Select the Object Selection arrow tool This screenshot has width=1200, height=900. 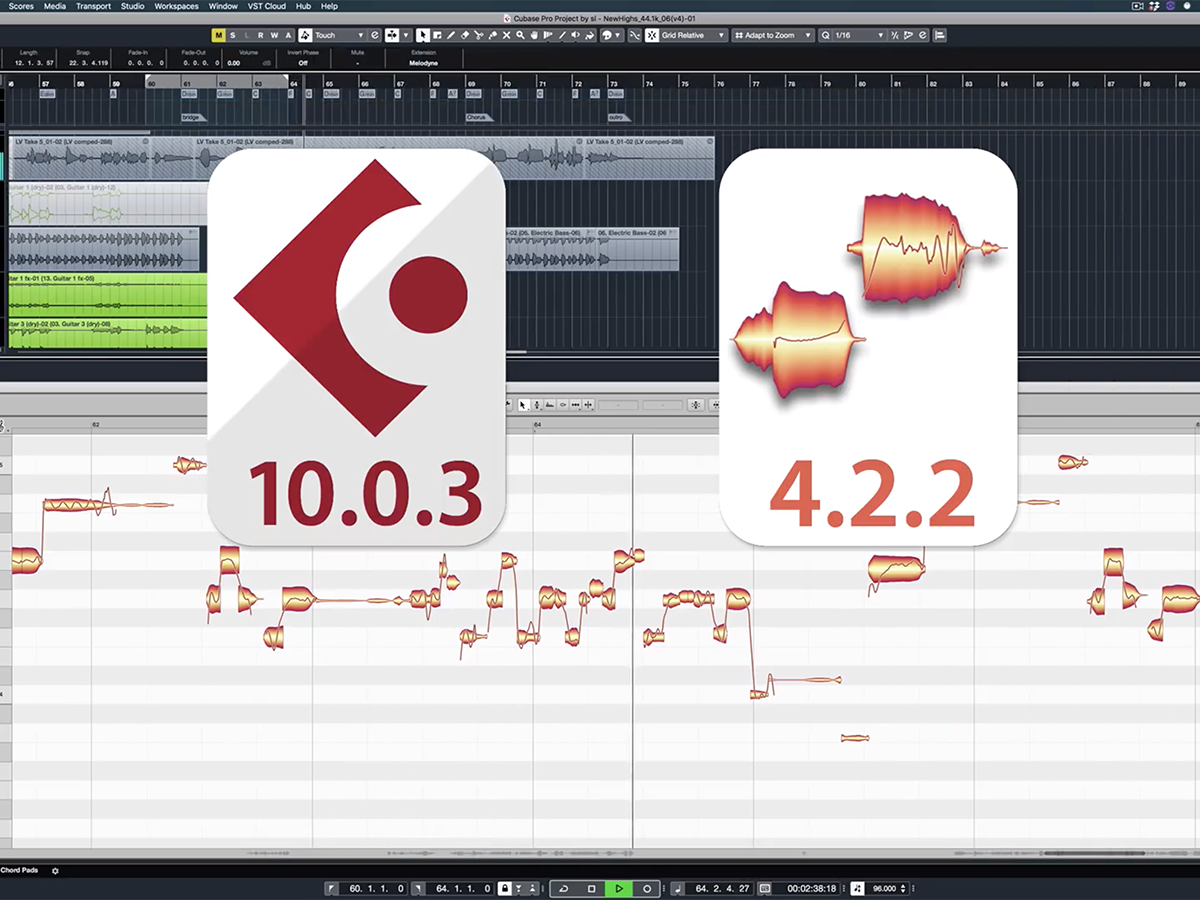[423, 35]
